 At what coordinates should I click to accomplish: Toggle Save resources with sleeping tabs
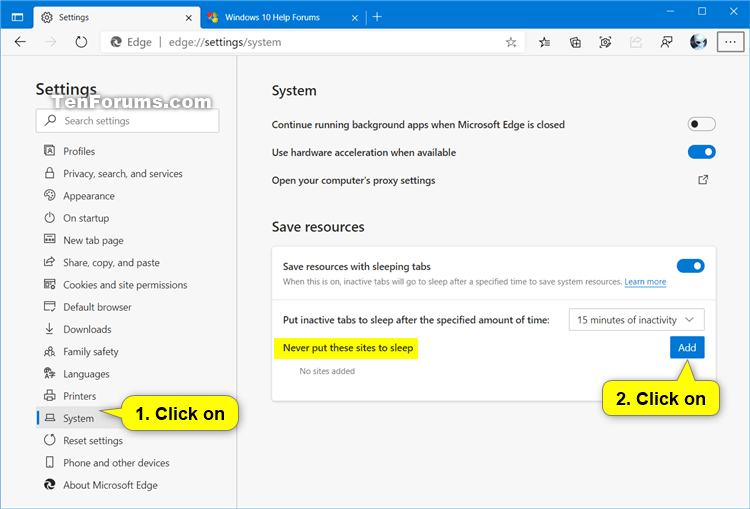[x=690, y=266]
